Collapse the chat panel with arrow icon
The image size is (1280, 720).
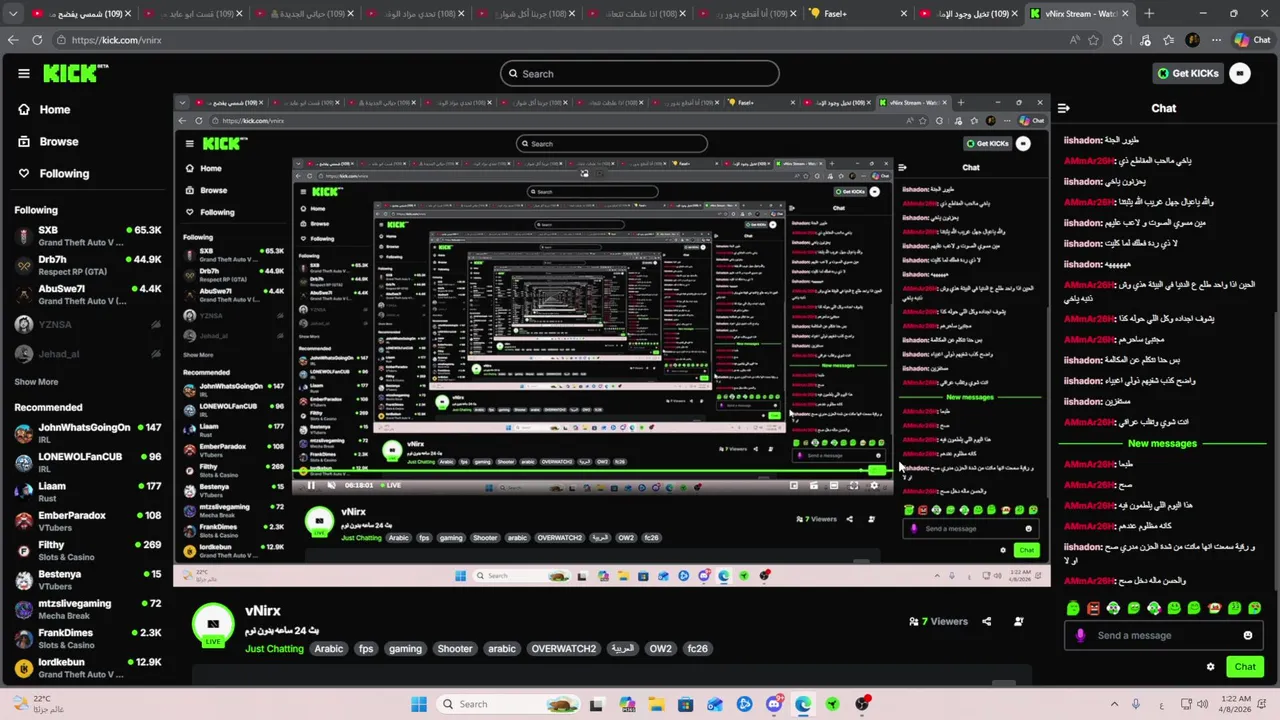1064,108
